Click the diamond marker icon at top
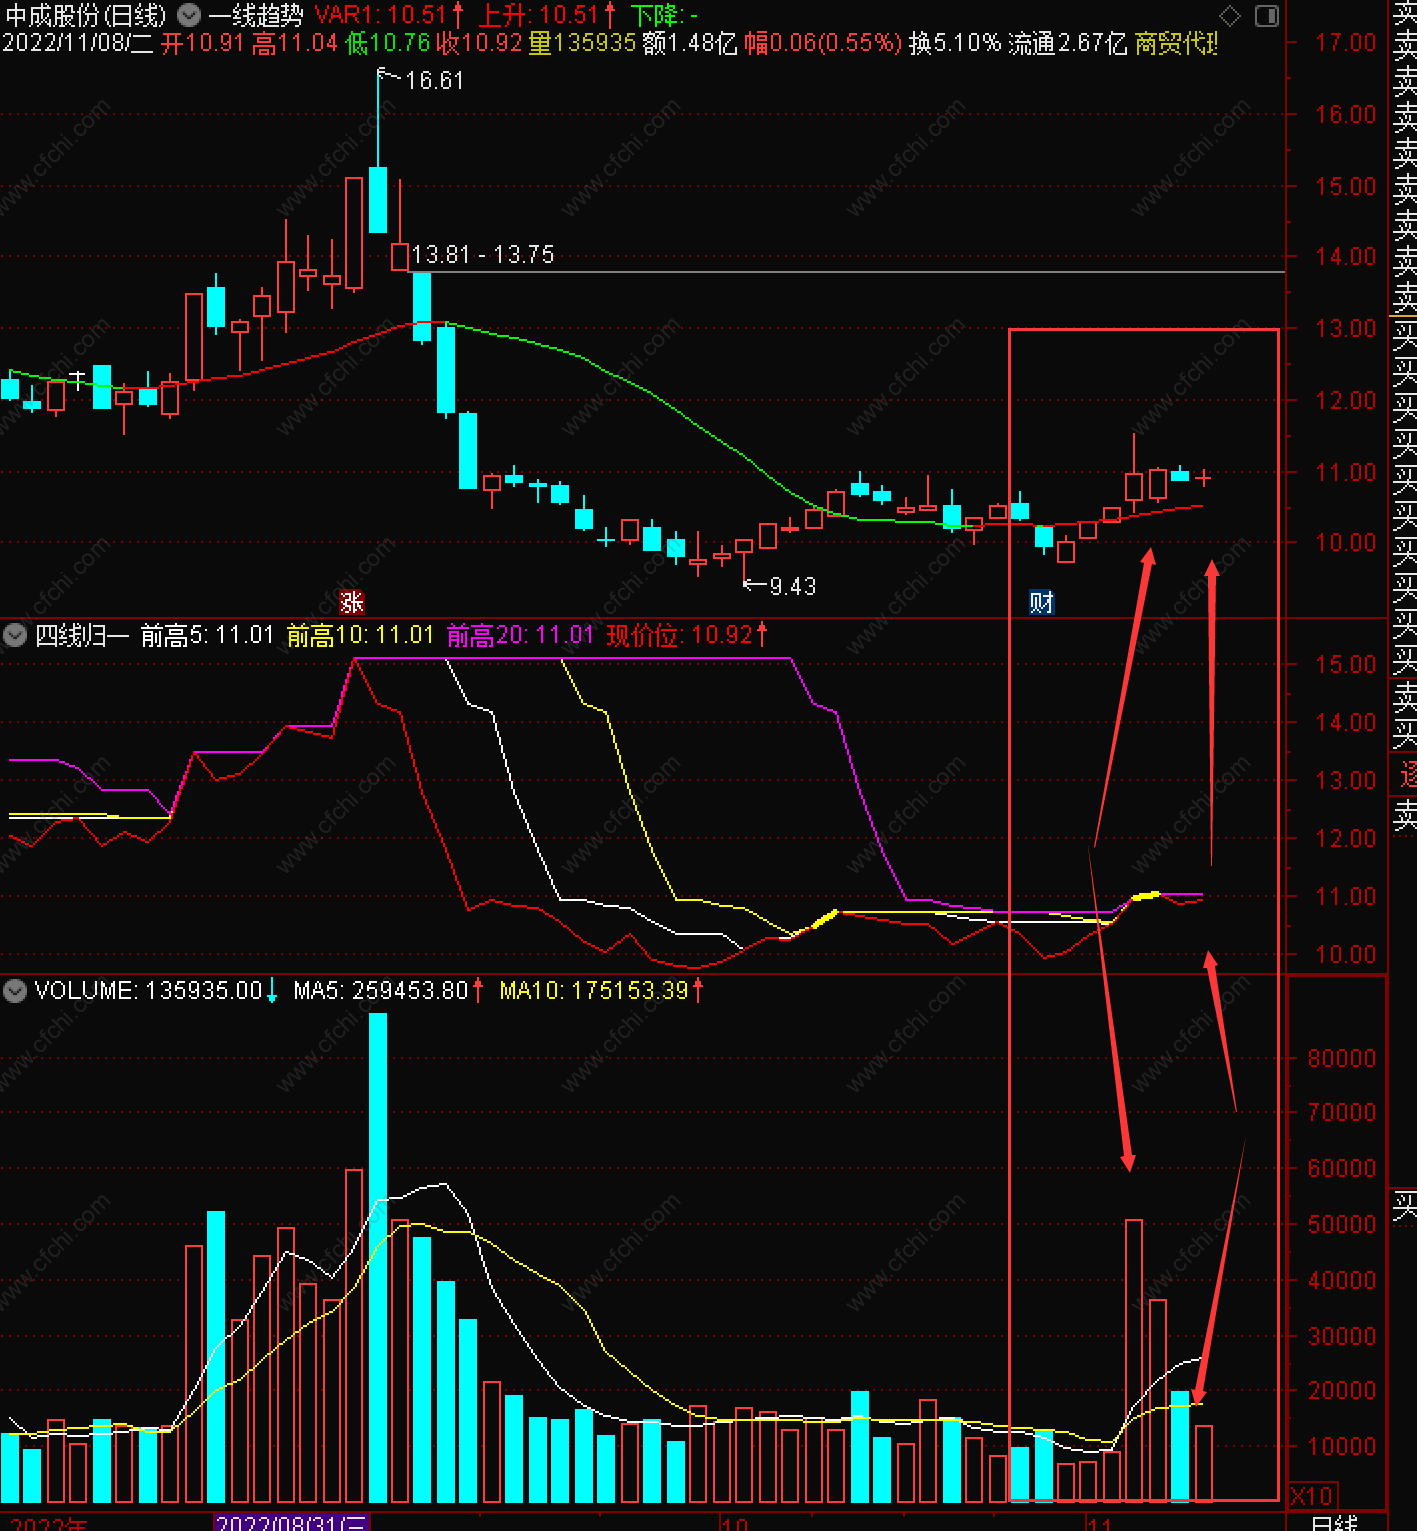The width and height of the screenshot is (1417, 1531). 1230,16
